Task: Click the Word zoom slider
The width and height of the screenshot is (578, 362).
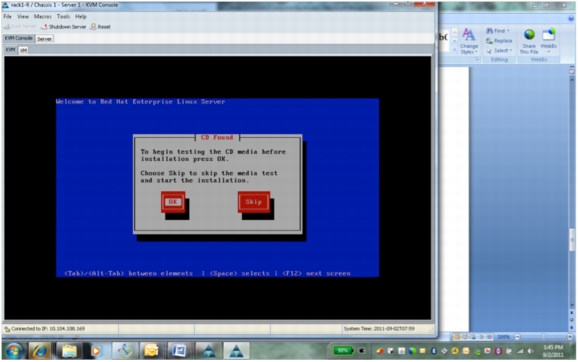Action: [543, 337]
